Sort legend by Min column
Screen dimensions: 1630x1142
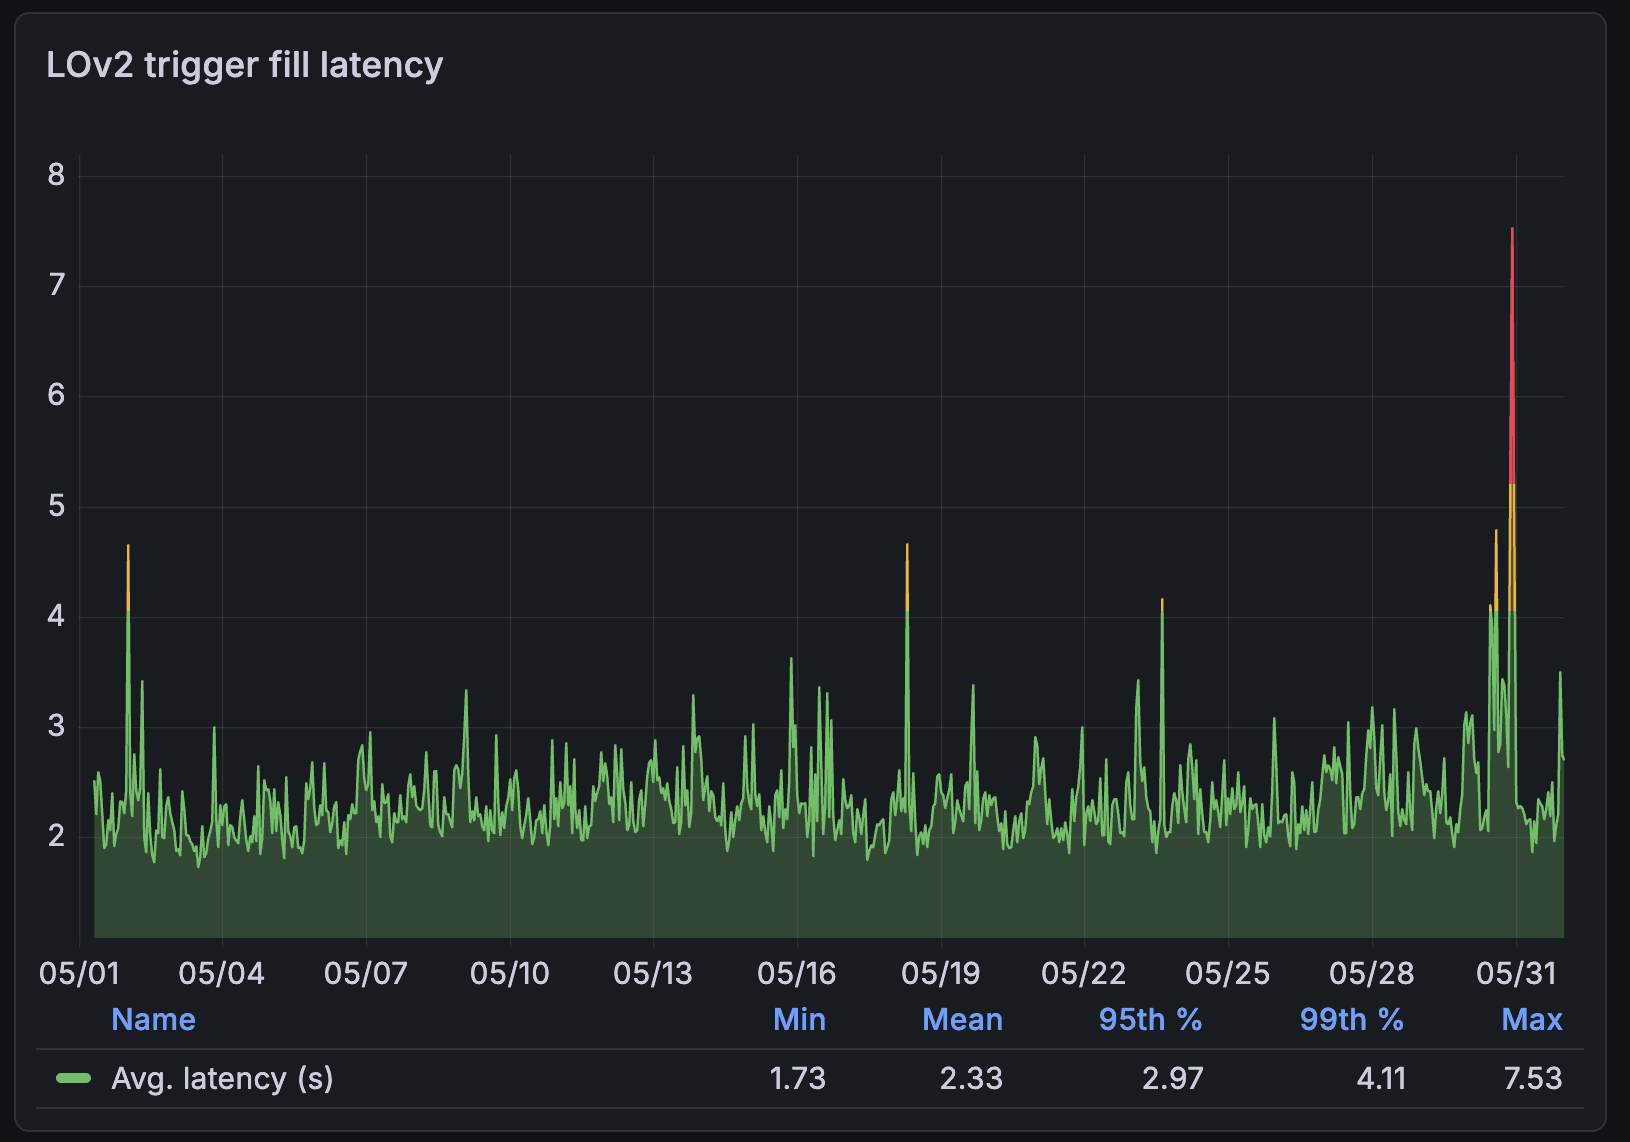(799, 1019)
